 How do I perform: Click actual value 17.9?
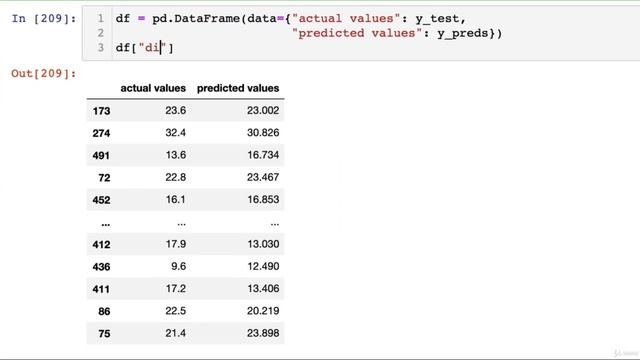click(x=176, y=244)
